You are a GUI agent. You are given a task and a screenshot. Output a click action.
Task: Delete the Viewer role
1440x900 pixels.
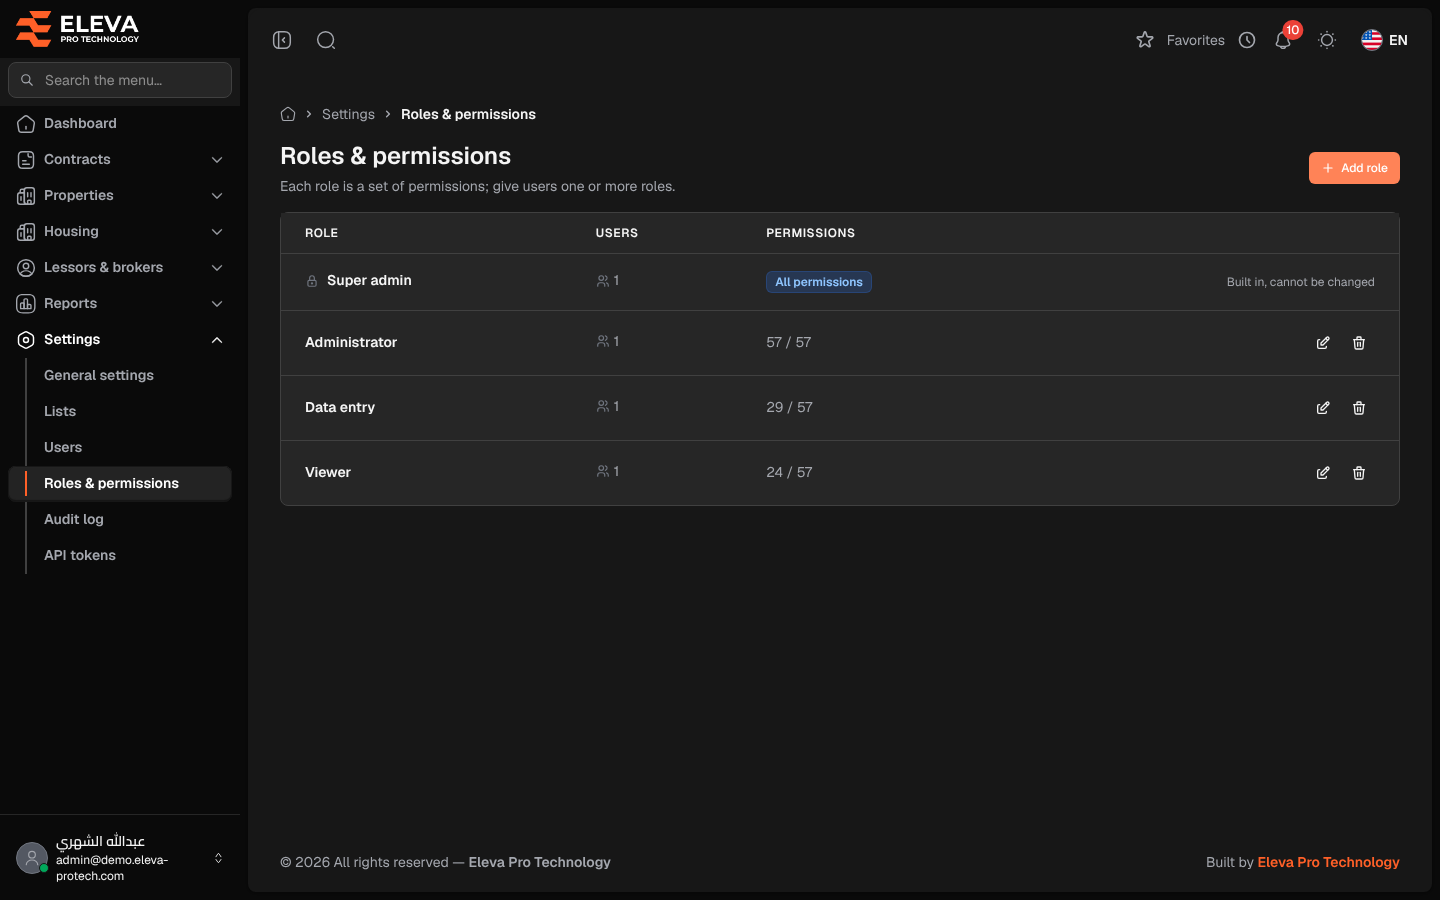[x=1359, y=473]
